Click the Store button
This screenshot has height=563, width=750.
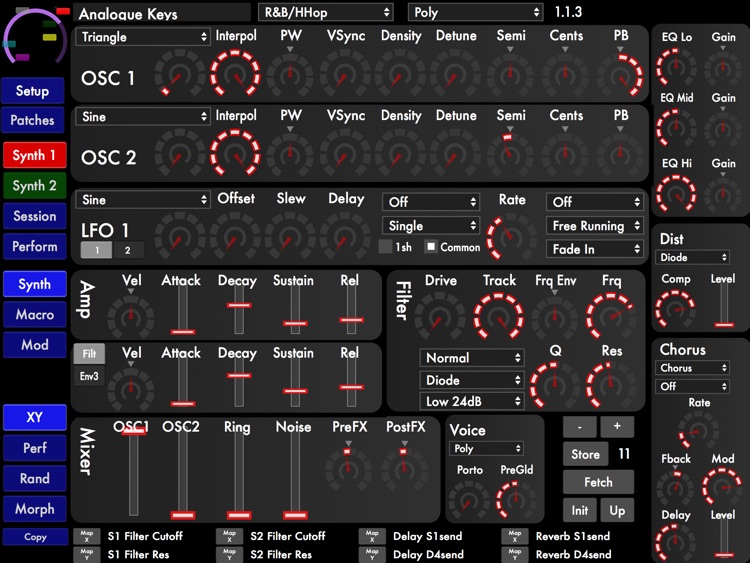585,454
